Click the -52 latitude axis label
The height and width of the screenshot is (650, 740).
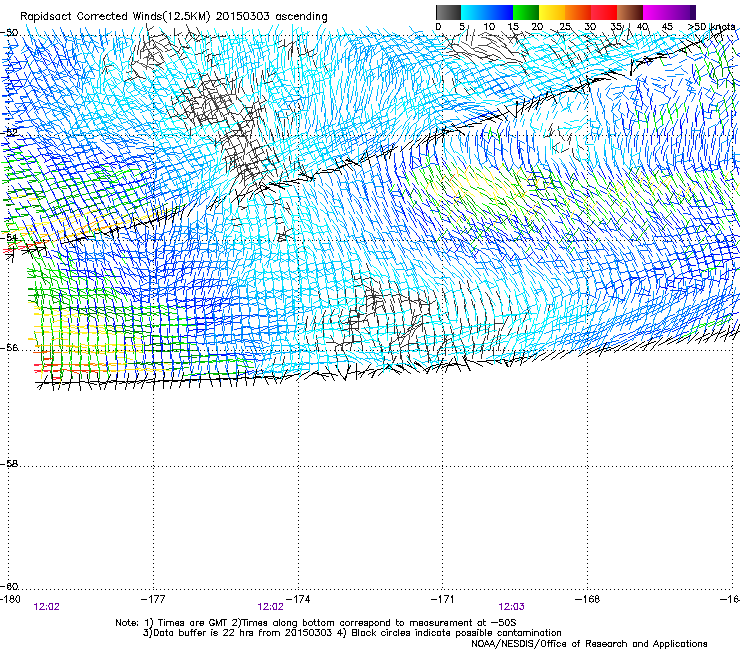click(x=9, y=132)
